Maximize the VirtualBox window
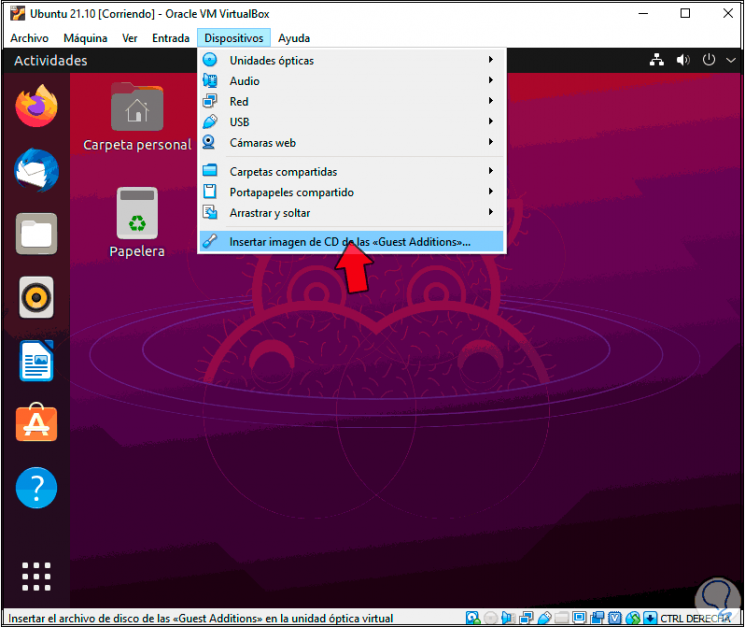Viewport: 745px width, 627px height. 685,13
